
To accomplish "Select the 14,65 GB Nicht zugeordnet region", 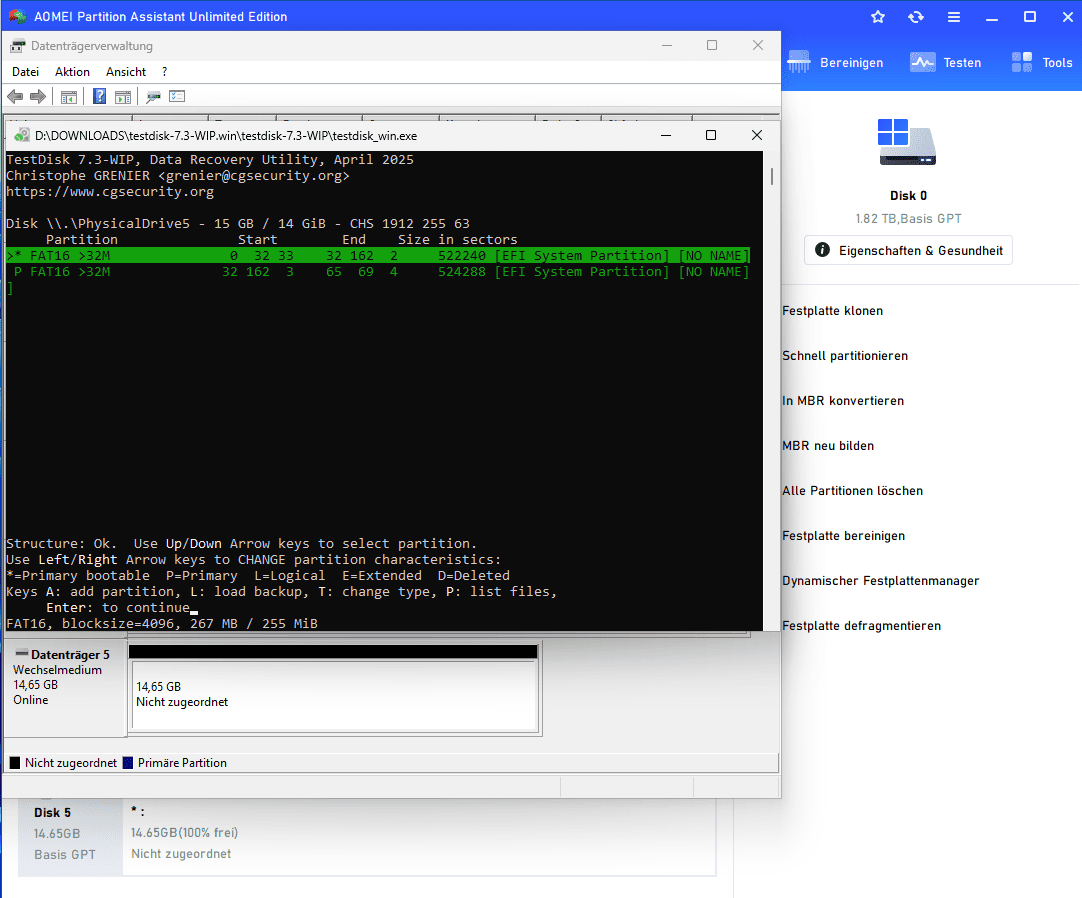I will (x=334, y=695).
